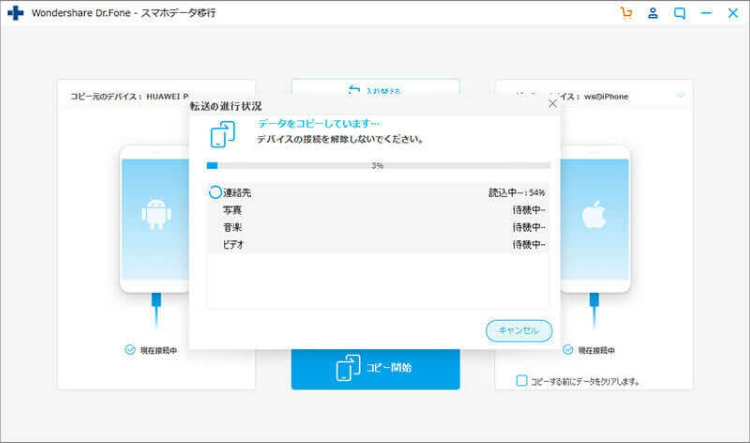Click the phone icon on コピー開始 button
The width and height of the screenshot is (750, 443).
tap(348, 368)
